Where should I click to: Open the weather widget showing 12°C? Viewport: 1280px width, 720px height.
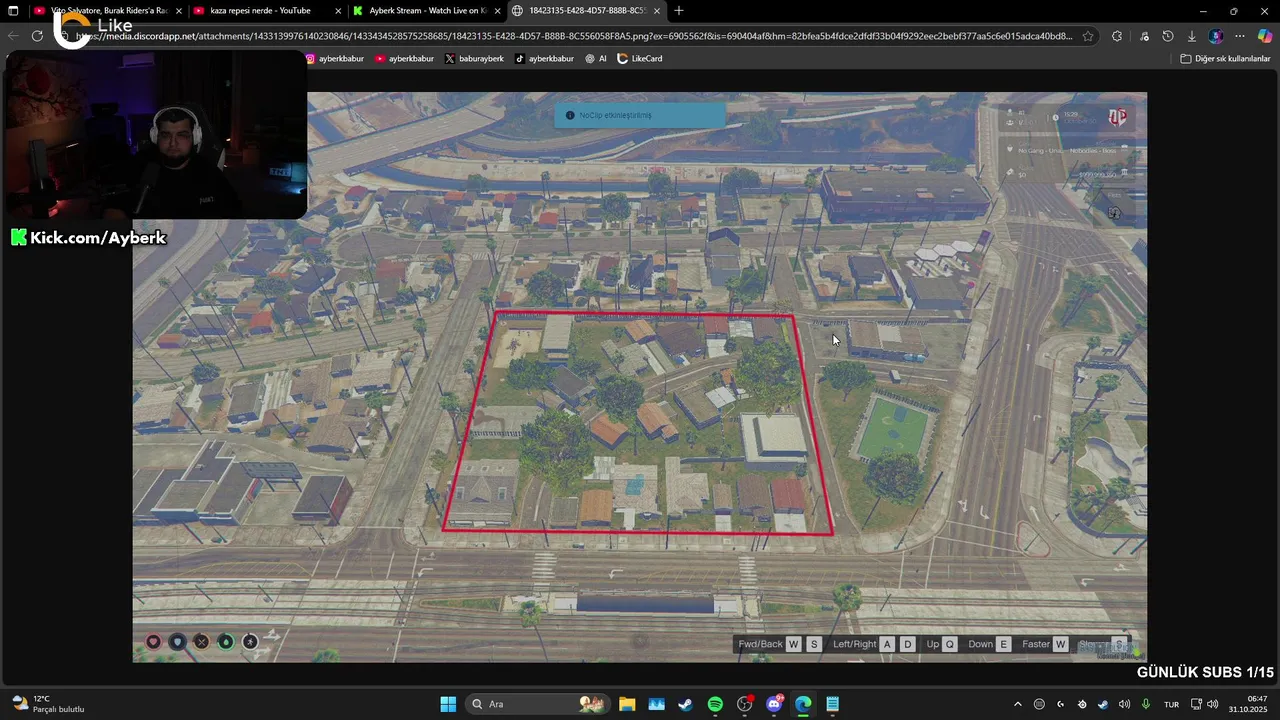point(48,704)
